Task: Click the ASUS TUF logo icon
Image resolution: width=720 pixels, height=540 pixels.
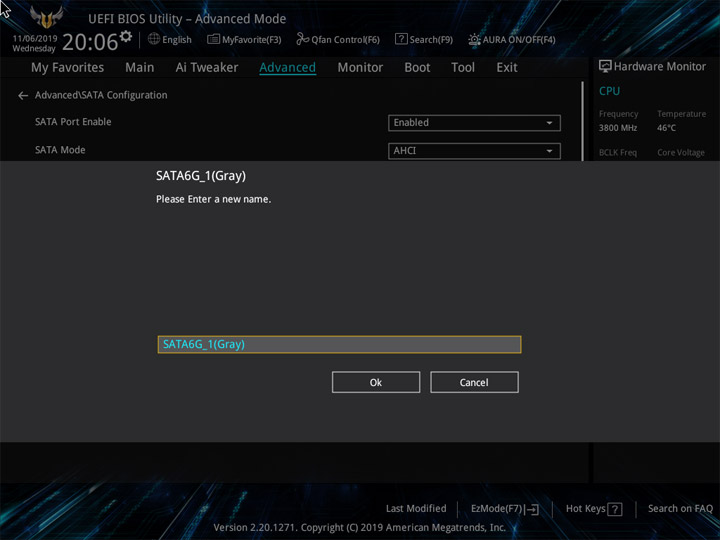Action: click(x=46, y=17)
